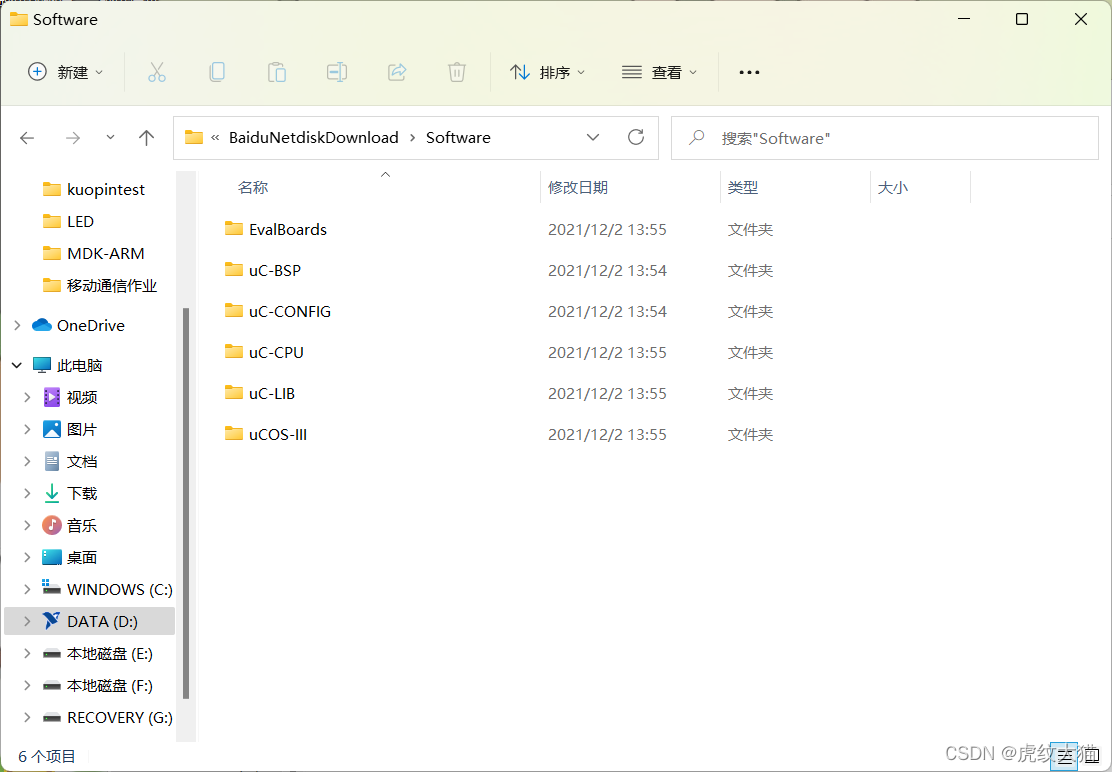Sort by the 修改日期 column header
This screenshot has width=1112, height=772.
(578, 188)
